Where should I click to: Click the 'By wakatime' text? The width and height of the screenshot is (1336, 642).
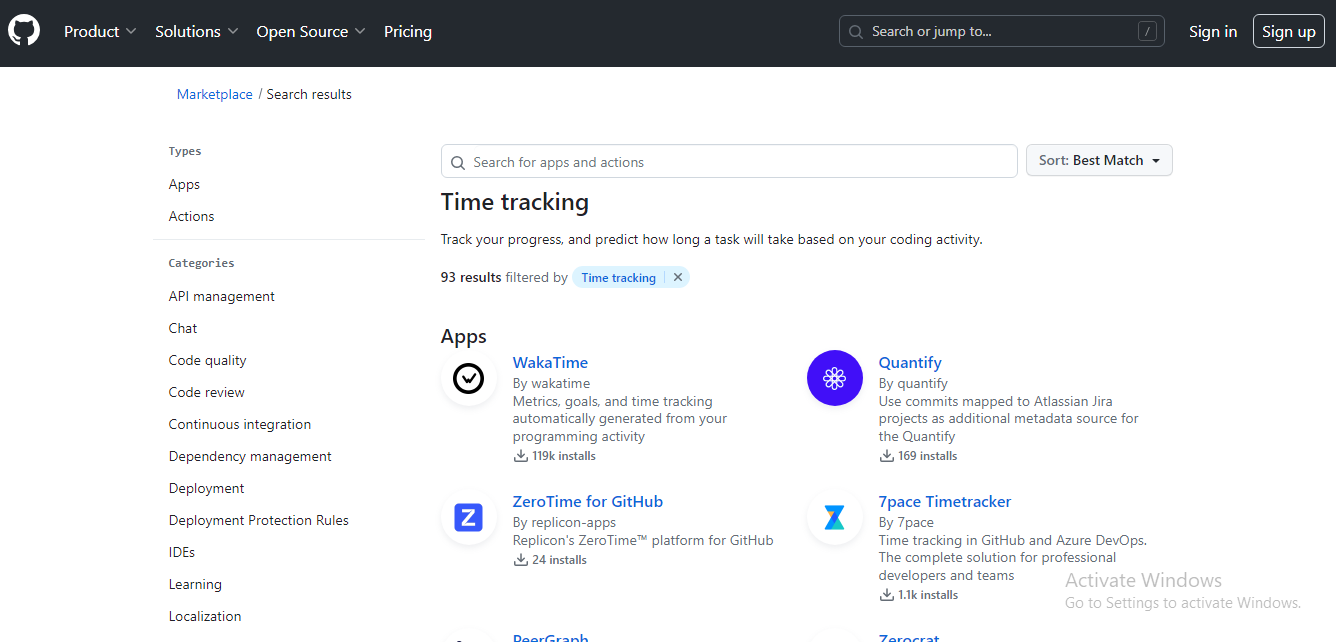[x=552, y=383]
